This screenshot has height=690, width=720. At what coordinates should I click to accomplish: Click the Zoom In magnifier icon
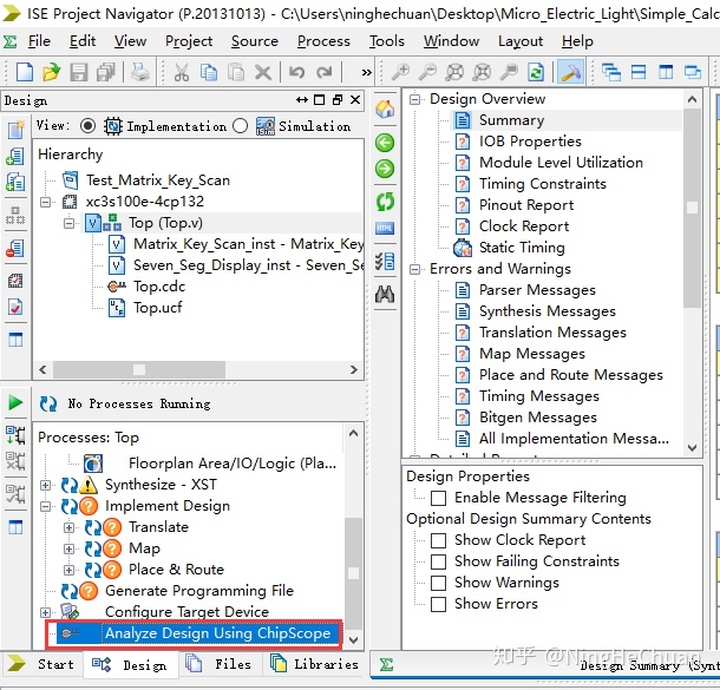coord(400,72)
